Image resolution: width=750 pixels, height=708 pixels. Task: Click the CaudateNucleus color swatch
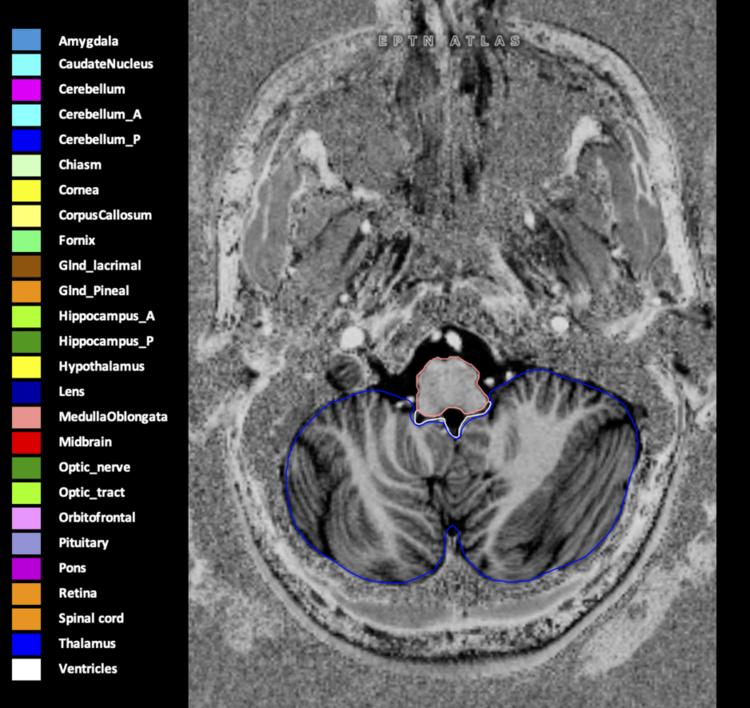point(26,65)
